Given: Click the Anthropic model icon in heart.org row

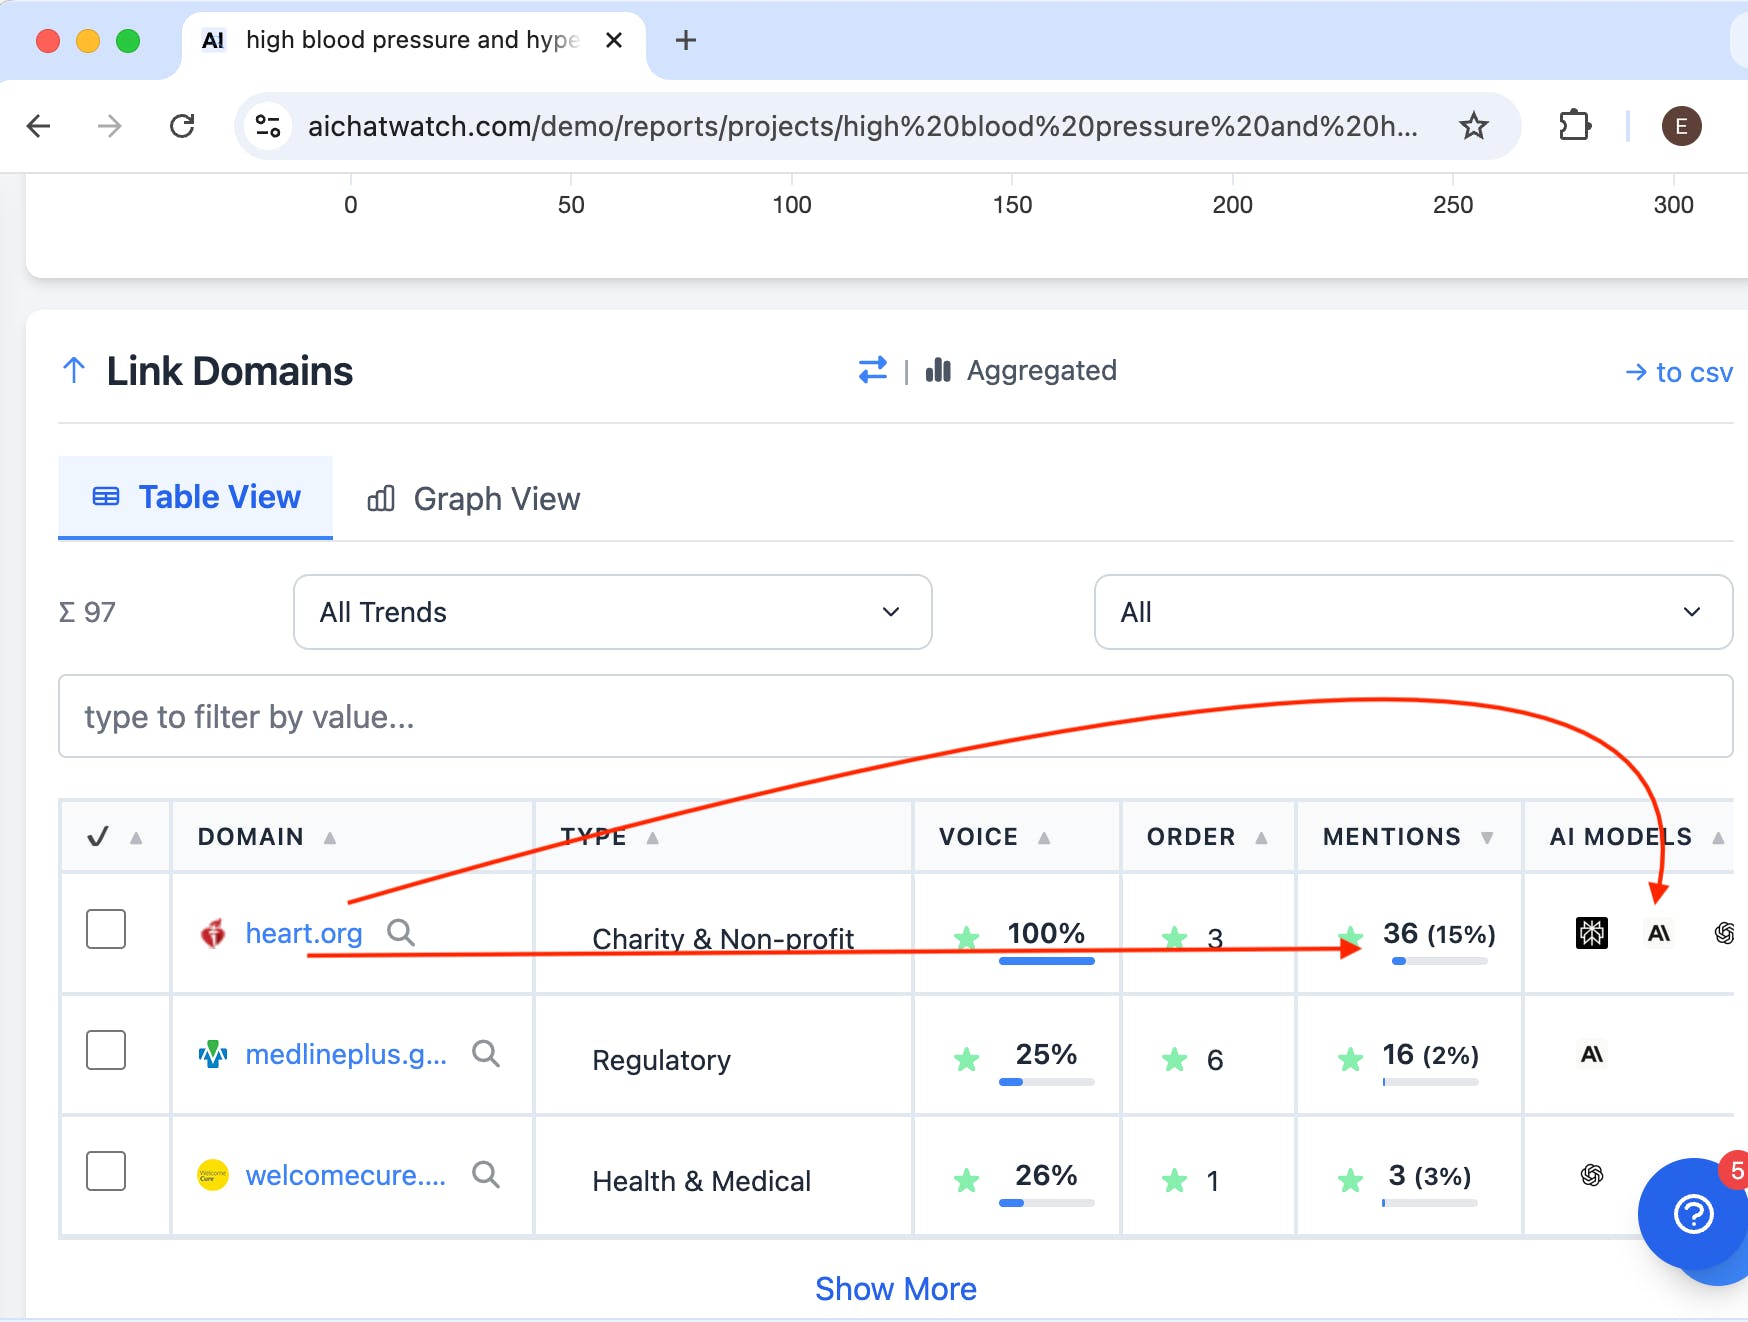Looking at the screenshot, I should pyautogui.click(x=1659, y=933).
